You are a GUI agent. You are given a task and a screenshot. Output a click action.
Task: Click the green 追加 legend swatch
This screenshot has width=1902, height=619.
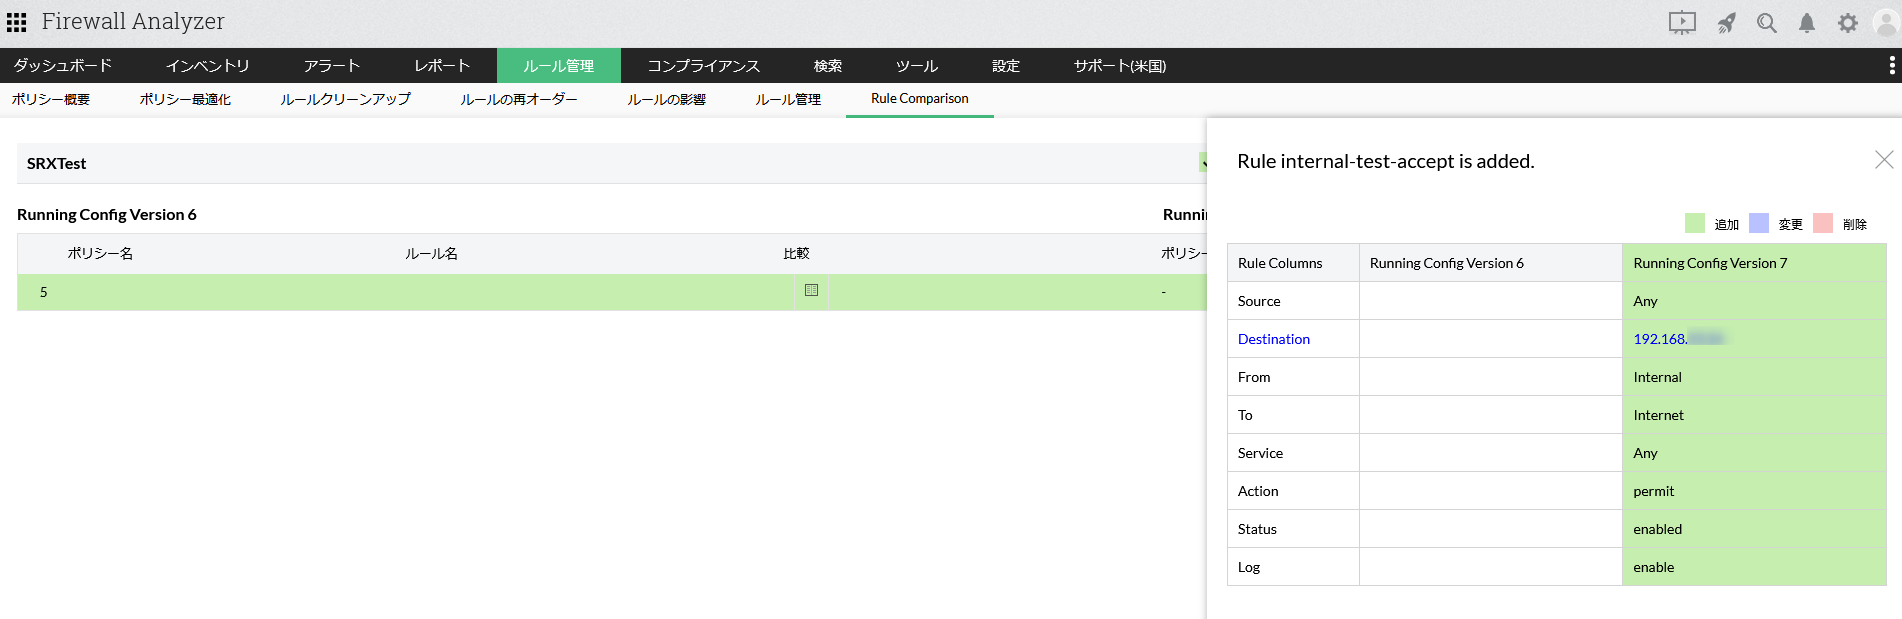tap(1694, 223)
